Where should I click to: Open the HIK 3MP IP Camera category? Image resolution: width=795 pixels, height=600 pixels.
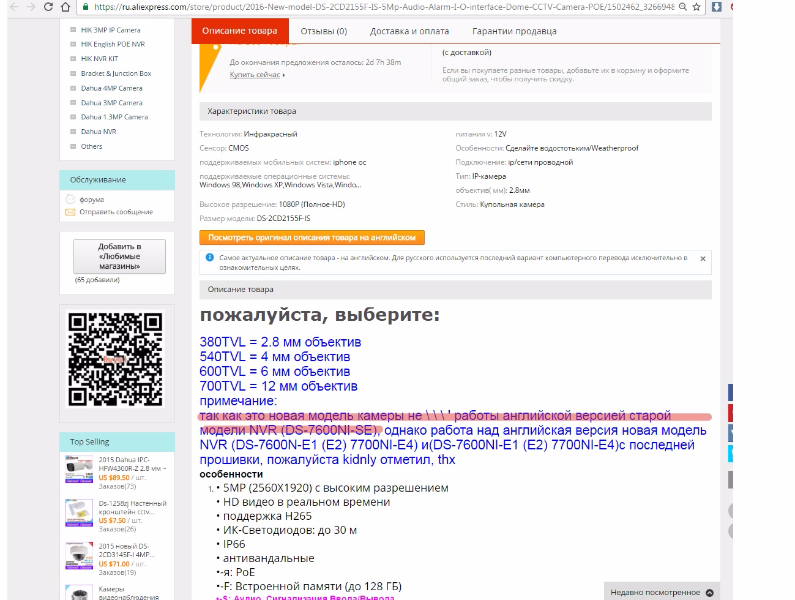coord(111,30)
